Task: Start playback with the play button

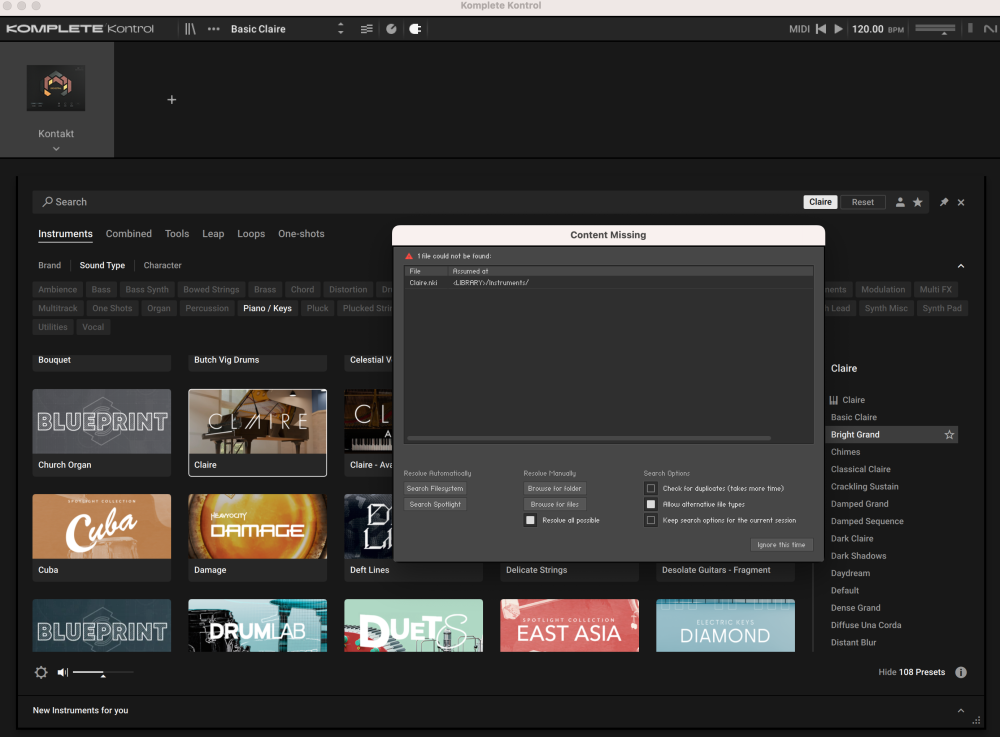Action: 839,29
